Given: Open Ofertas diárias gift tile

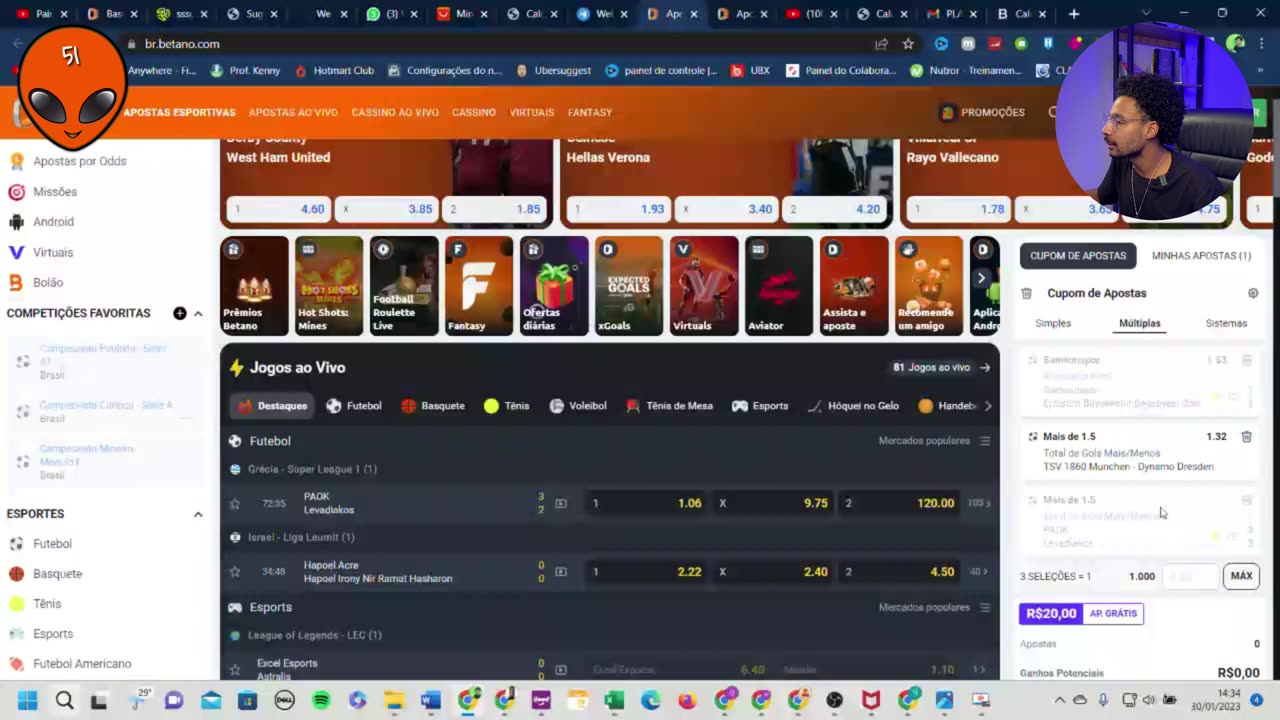Looking at the screenshot, I should [x=554, y=285].
